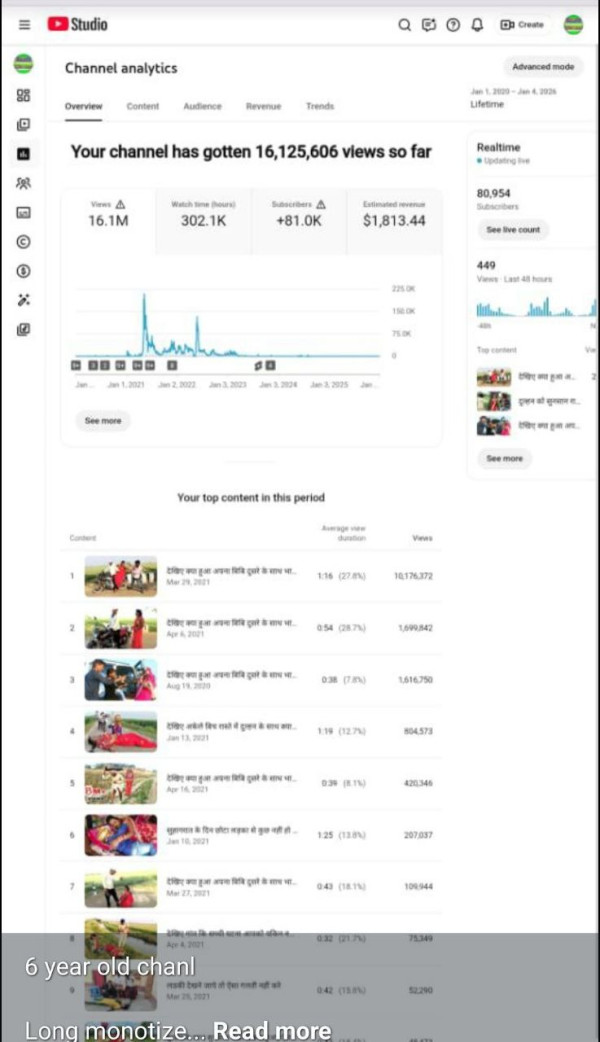This screenshot has height=1042, width=600.
Task: Click the search magnifier icon
Action: click(x=404, y=25)
